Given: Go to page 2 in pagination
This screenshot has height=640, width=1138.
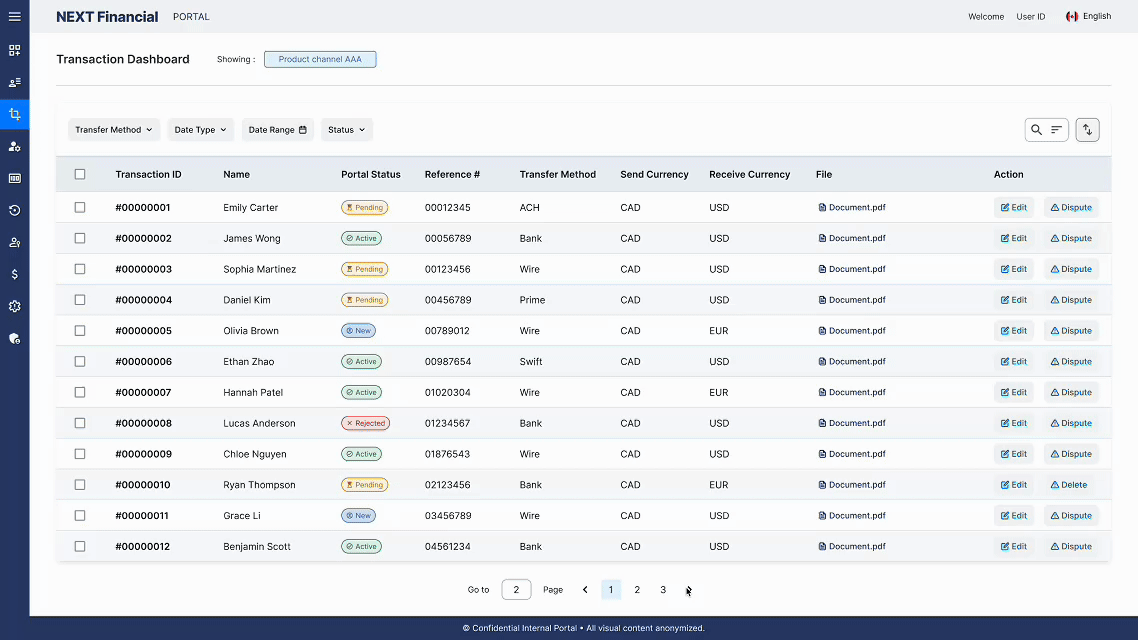Looking at the screenshot, I should point(637,590).
